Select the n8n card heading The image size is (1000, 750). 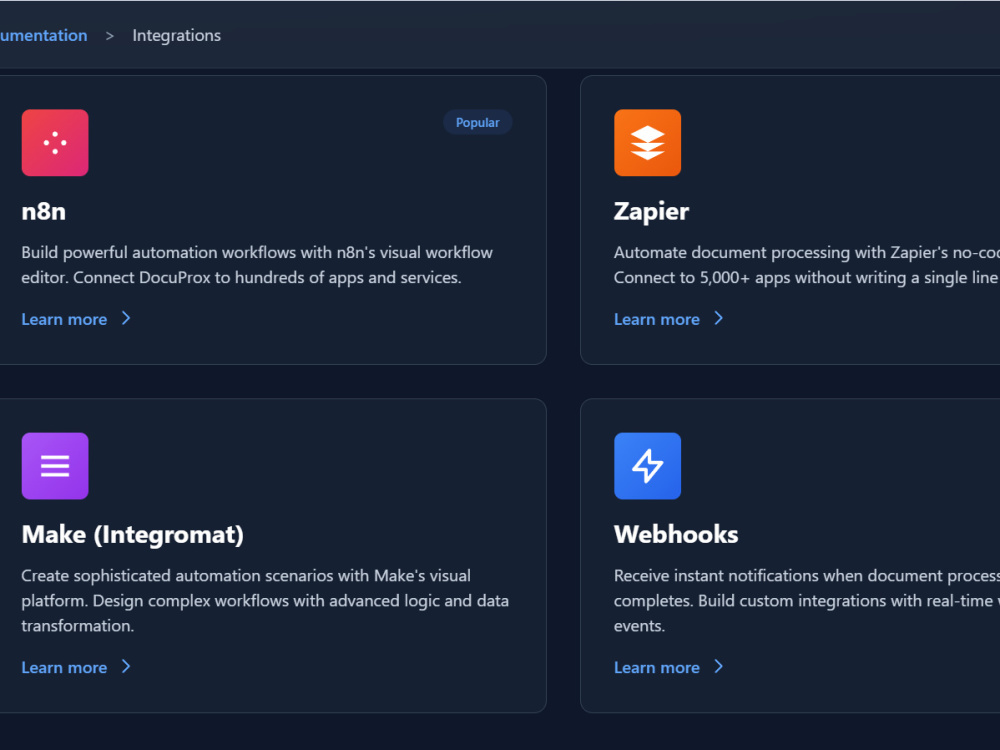click(43, 211)
